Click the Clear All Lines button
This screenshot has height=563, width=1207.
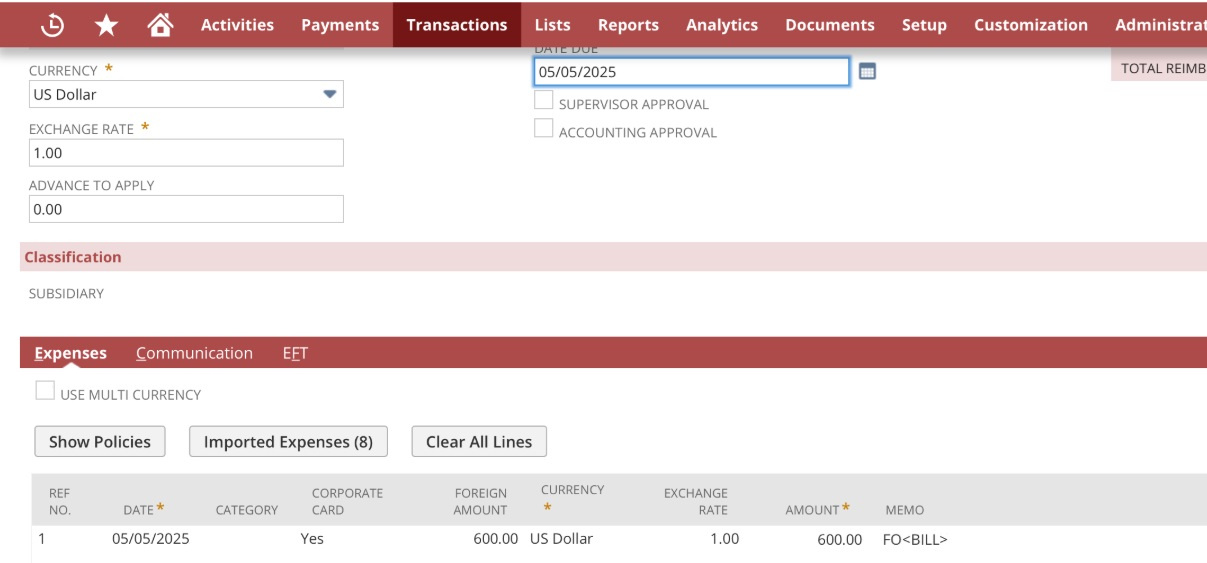(x=479, y=442)
